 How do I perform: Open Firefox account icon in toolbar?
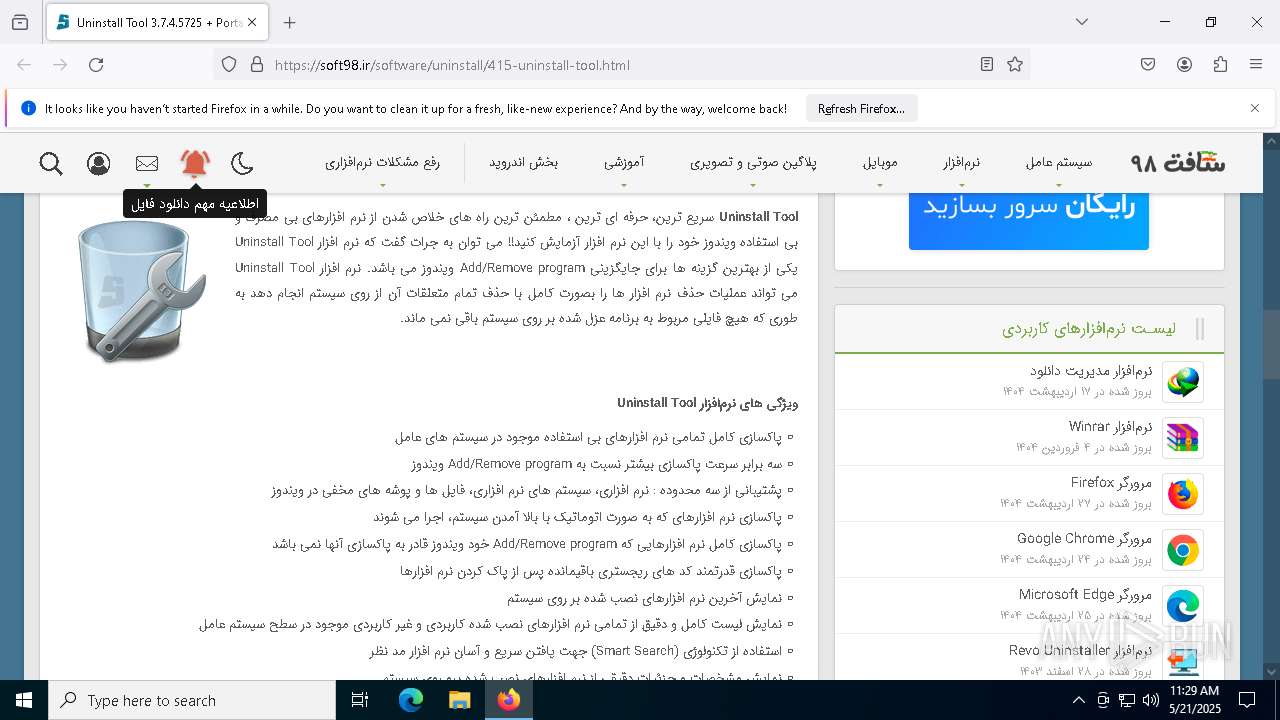pos(1184,65)
